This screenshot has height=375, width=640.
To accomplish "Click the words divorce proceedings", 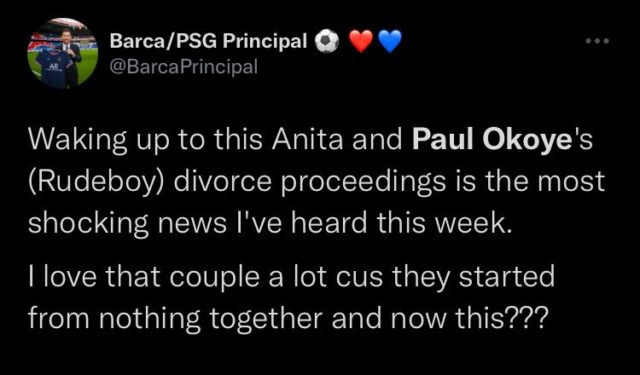I will (310, 182).
